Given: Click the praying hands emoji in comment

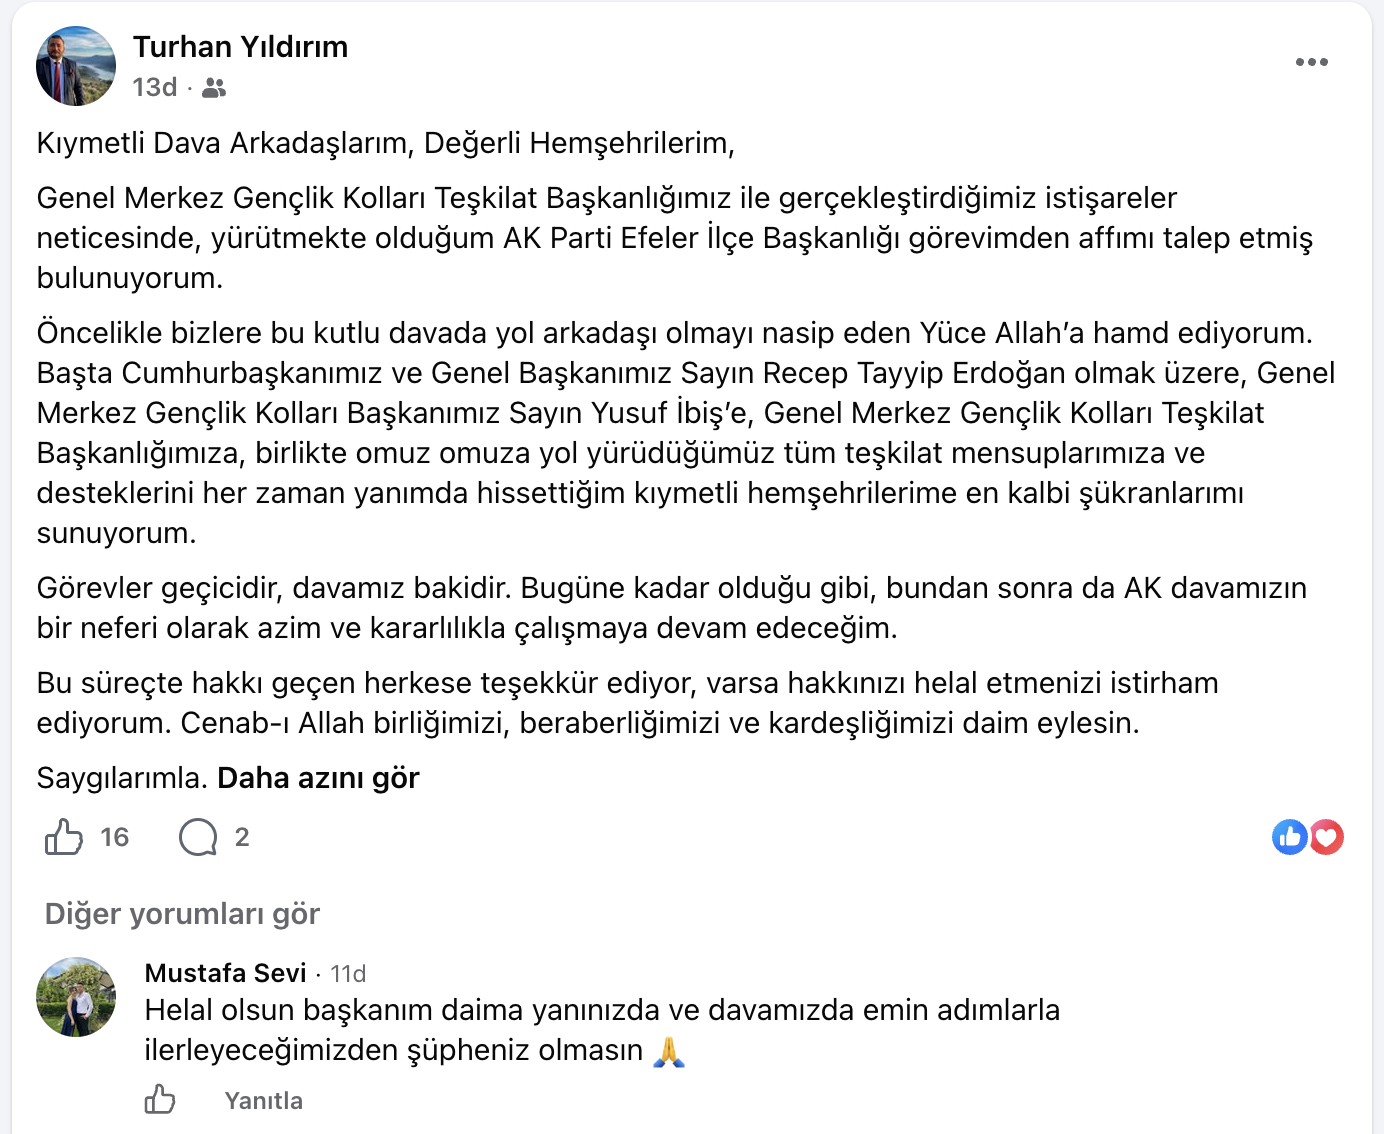Looking at the screenshot, I should click(669, 1051).
